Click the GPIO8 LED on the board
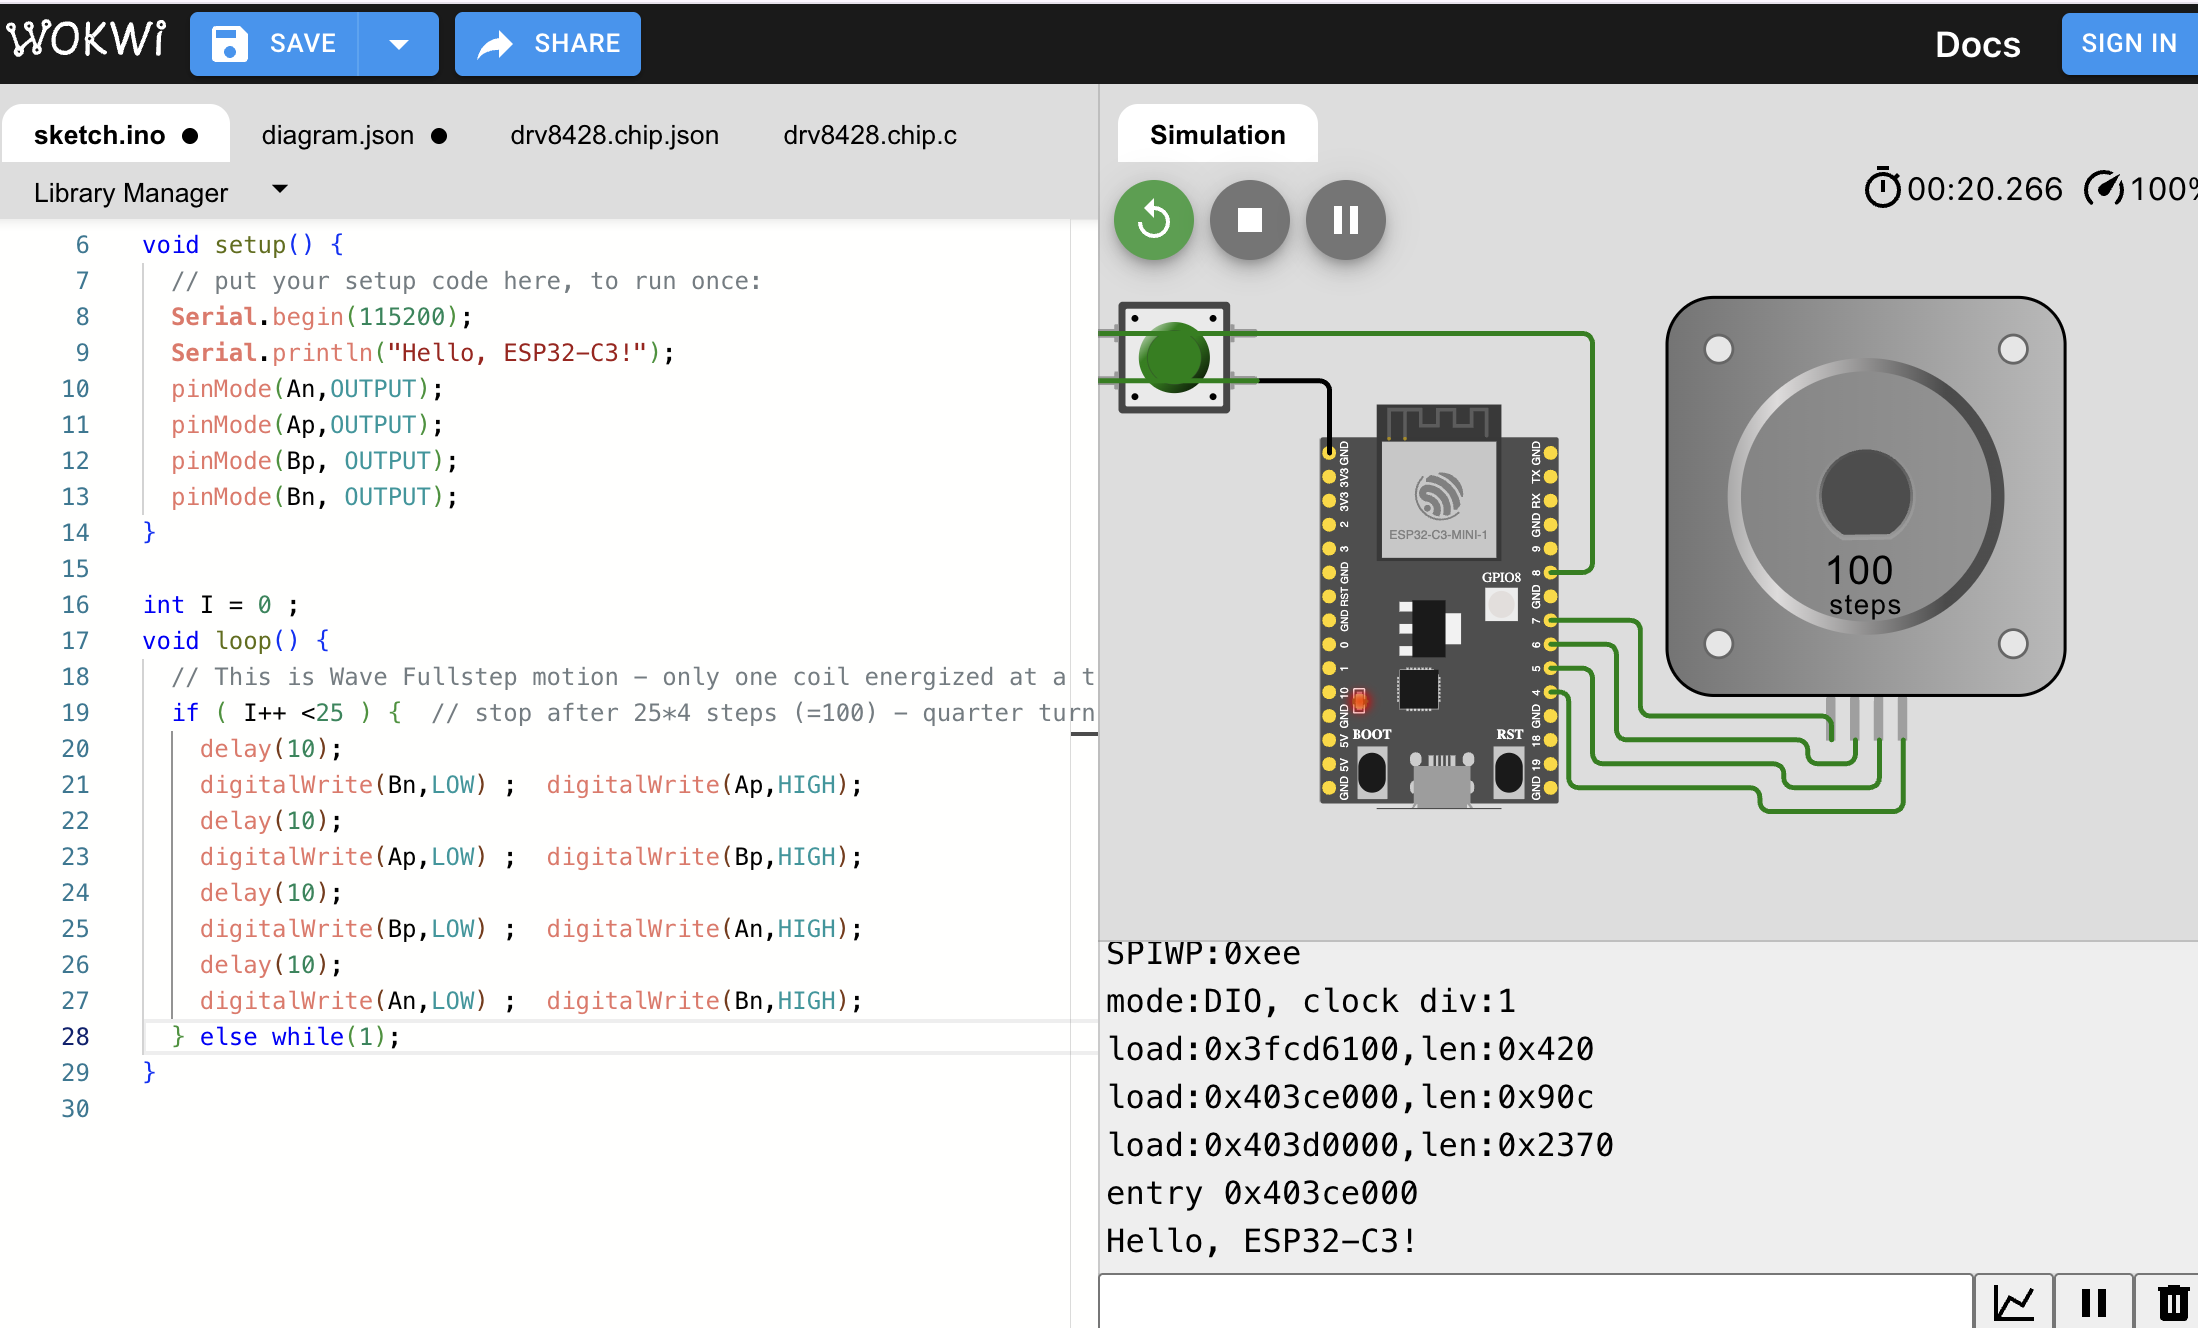Screen dimensions: 2198x1328 [1500, 604]
